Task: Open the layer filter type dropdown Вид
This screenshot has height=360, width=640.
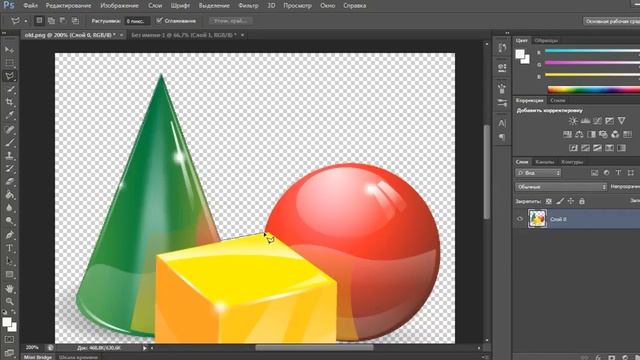Action: coord(538,173)
